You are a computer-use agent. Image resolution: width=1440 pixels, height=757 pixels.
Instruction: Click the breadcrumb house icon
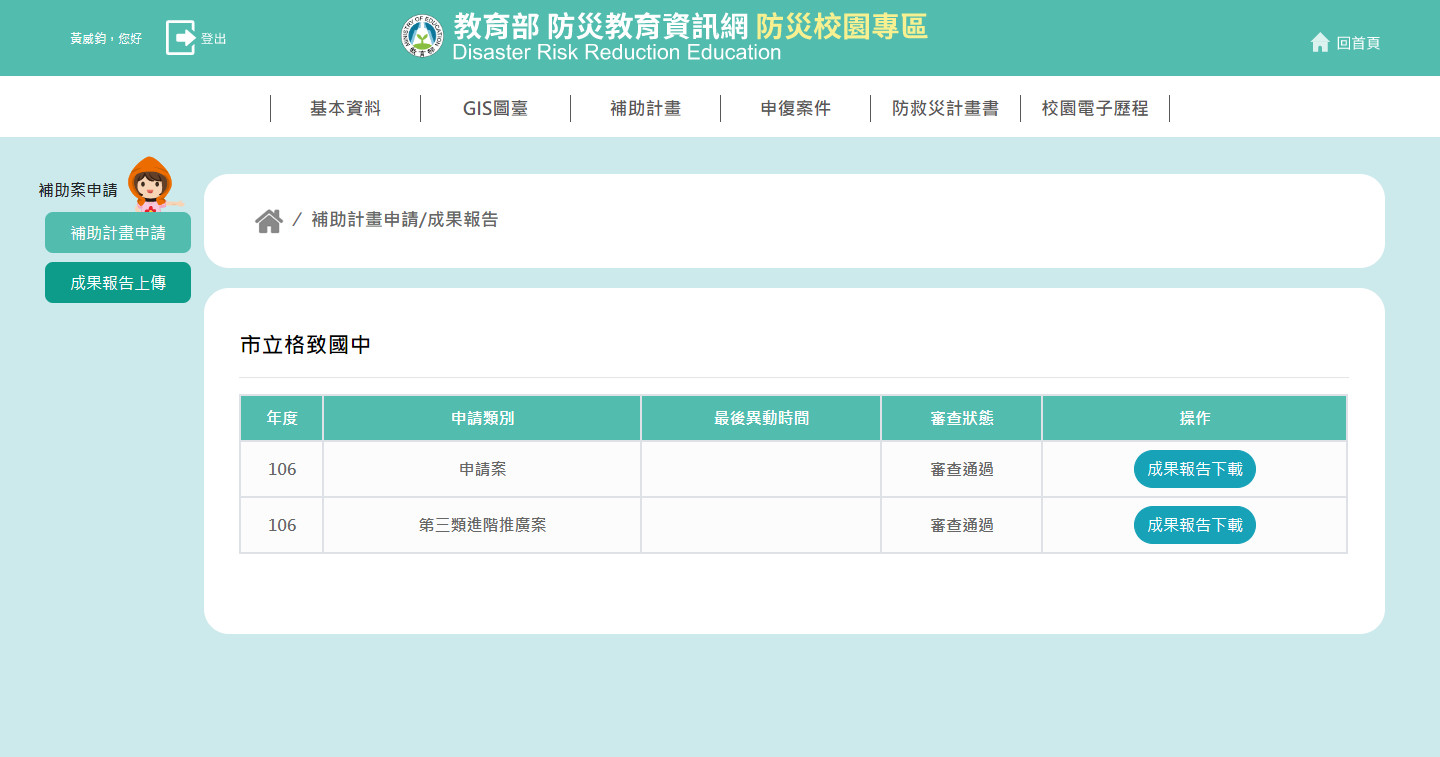point(269,221)
